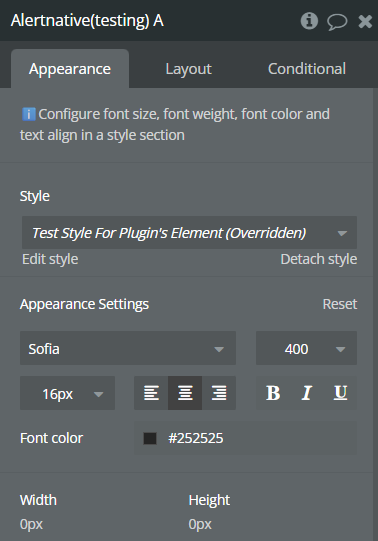Open the font color swatch picker
This screenshot has height=541, width=378.
[x=150, y=438]
